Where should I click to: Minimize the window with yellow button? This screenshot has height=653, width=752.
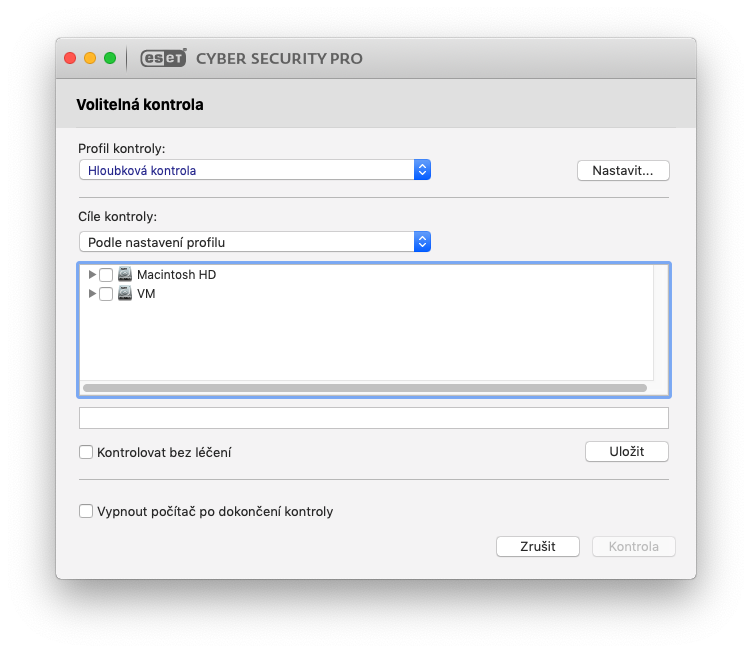(90, 58)
